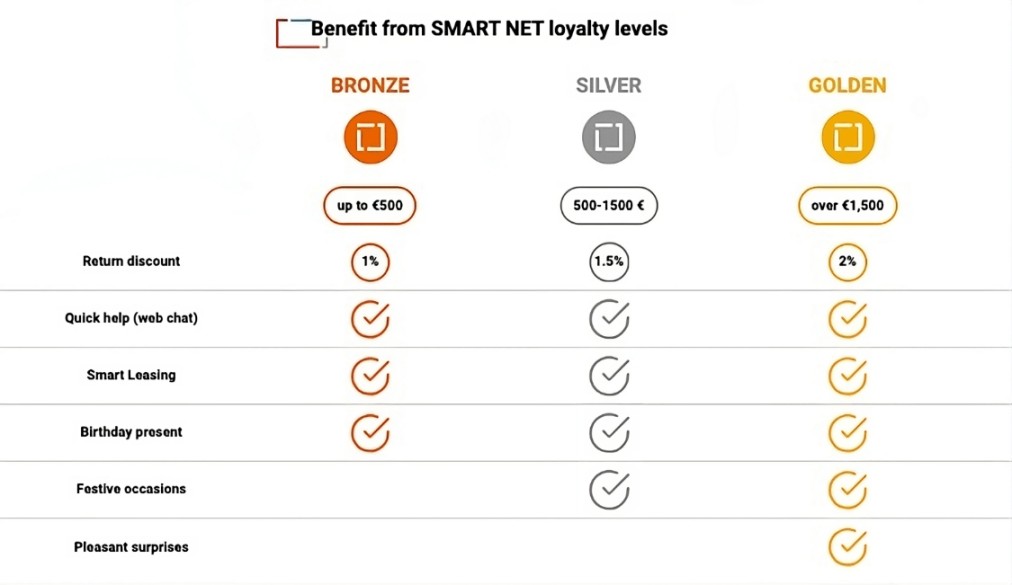The height and width of the screenshot is (585, 1012).
Task: Click Golden checkmark for Quick help row
Action: pyautogui.click(x=847, y=319)
